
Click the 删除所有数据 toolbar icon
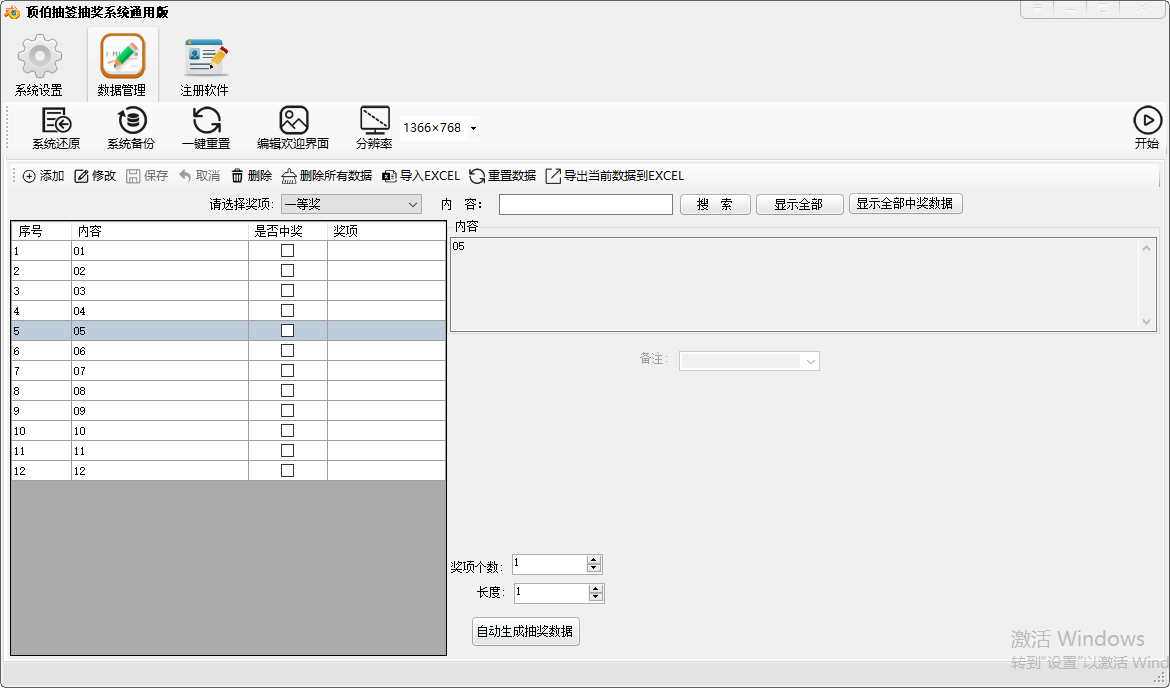289,176
